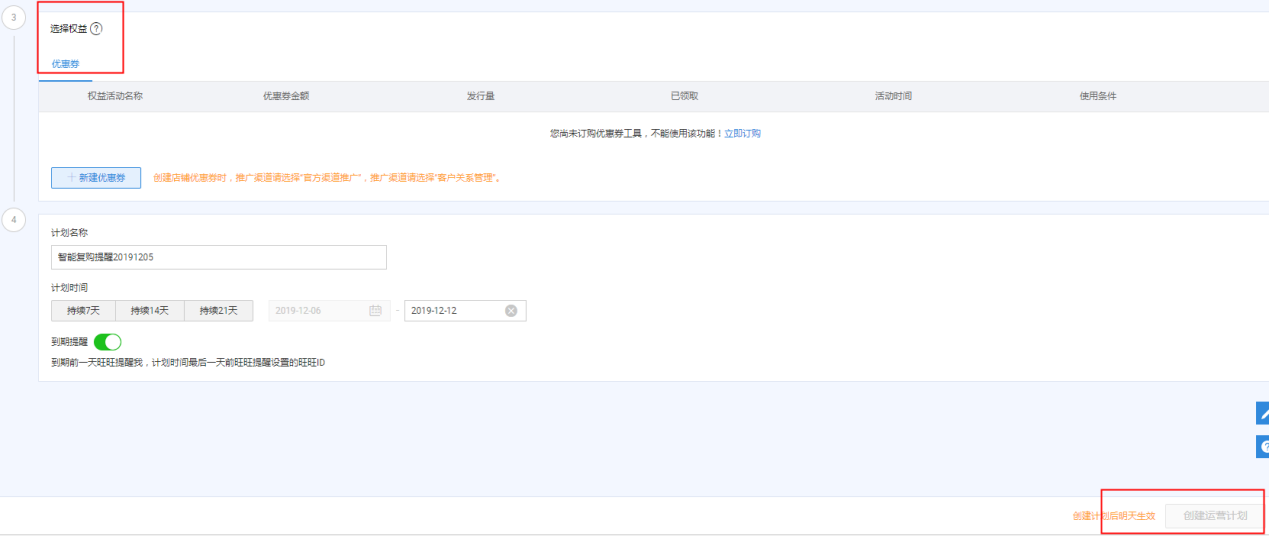Open the floating help question icon at right

tap(1262, 447)
